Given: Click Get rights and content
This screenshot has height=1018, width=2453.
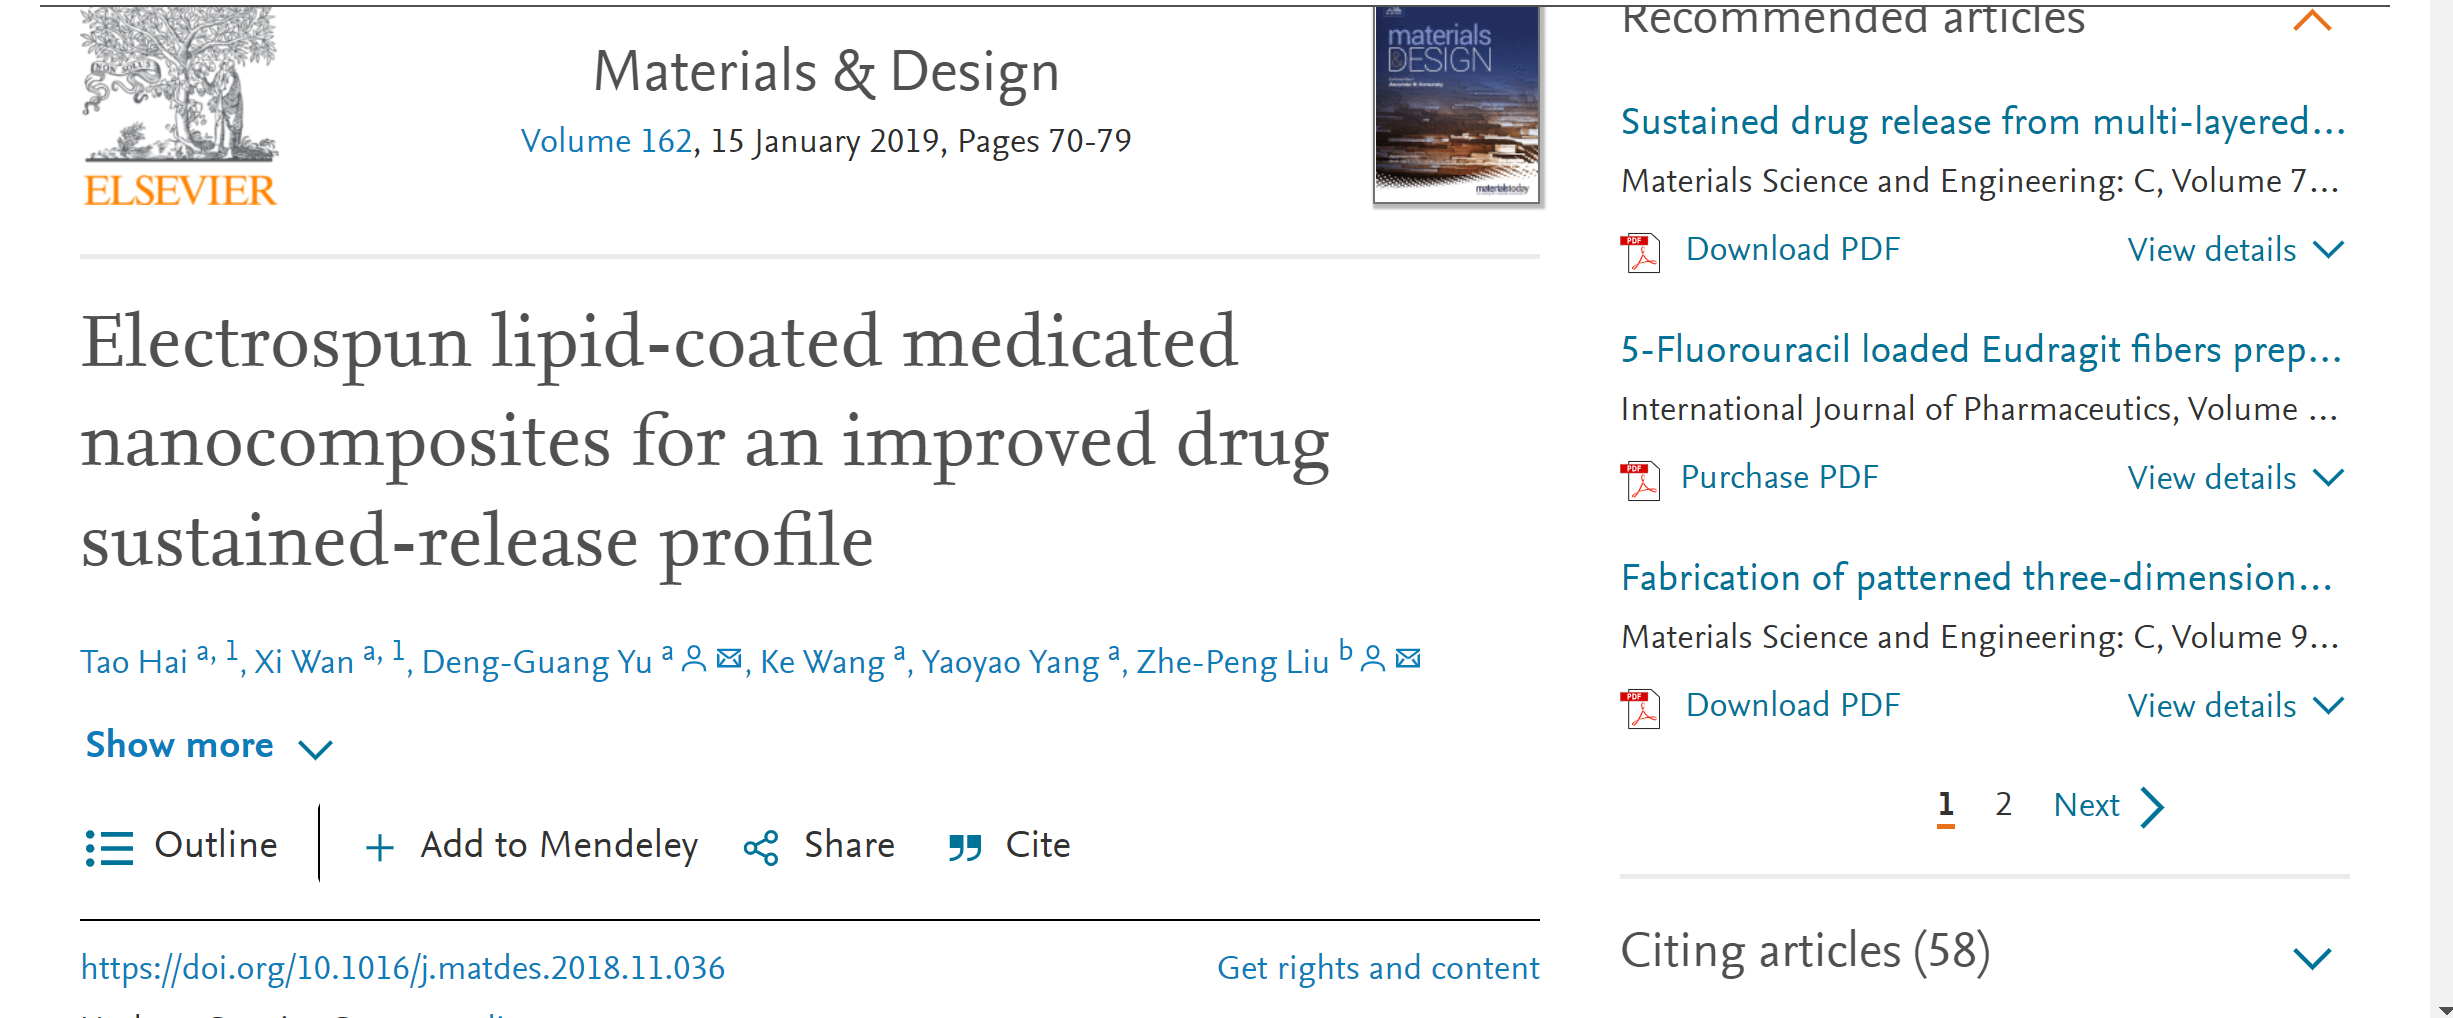Looking at the screenshot, I should coord(1378,968).
